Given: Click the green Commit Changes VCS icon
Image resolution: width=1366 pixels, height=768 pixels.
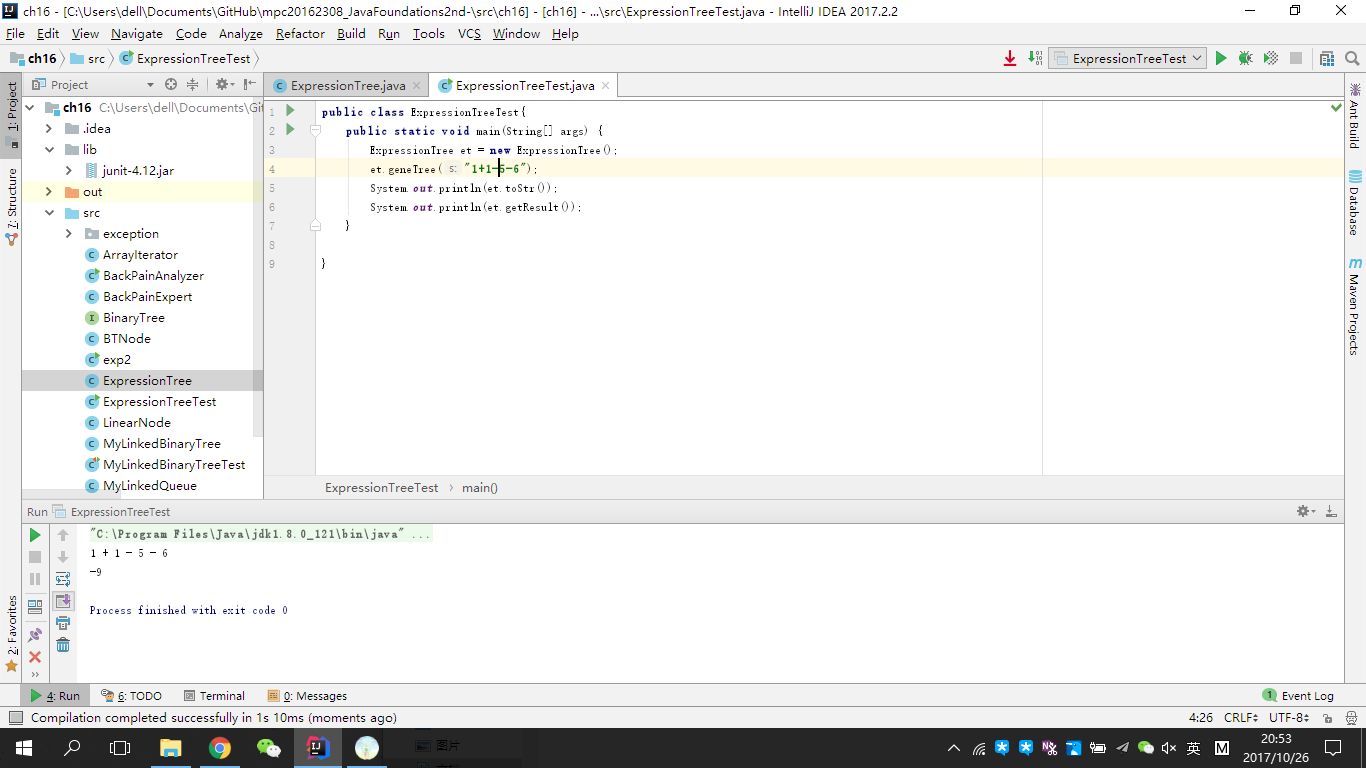Looking at the screenshot, I should point(1035,58).
